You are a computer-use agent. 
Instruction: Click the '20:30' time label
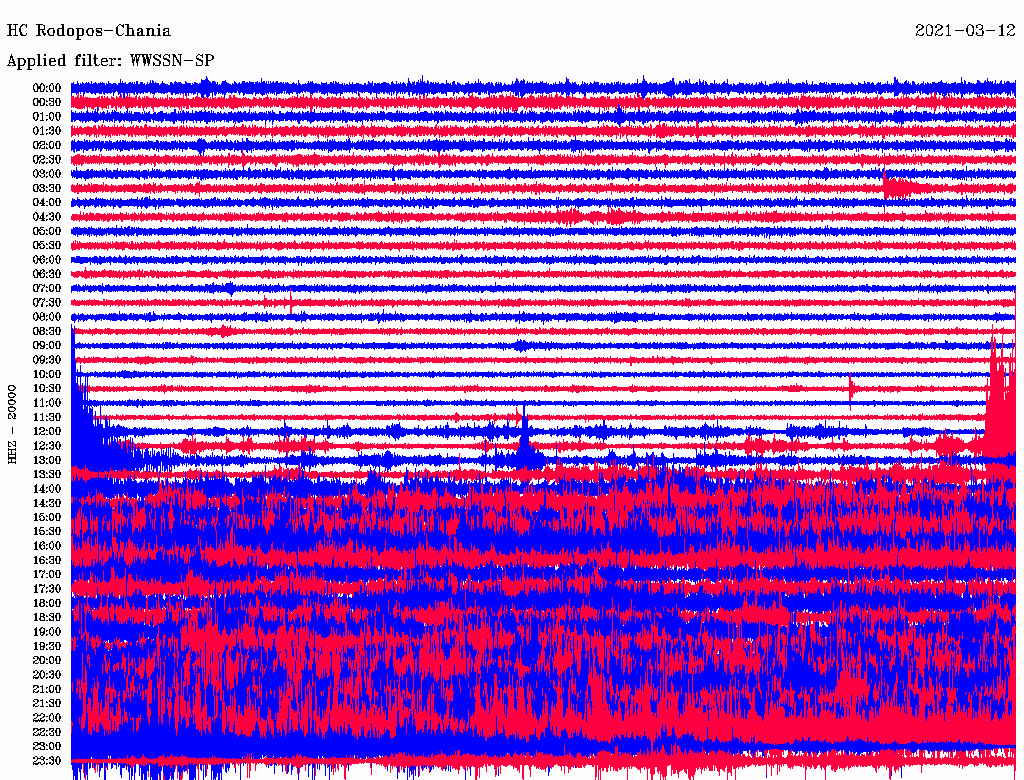pyautogui.click(x=47, y=674)
